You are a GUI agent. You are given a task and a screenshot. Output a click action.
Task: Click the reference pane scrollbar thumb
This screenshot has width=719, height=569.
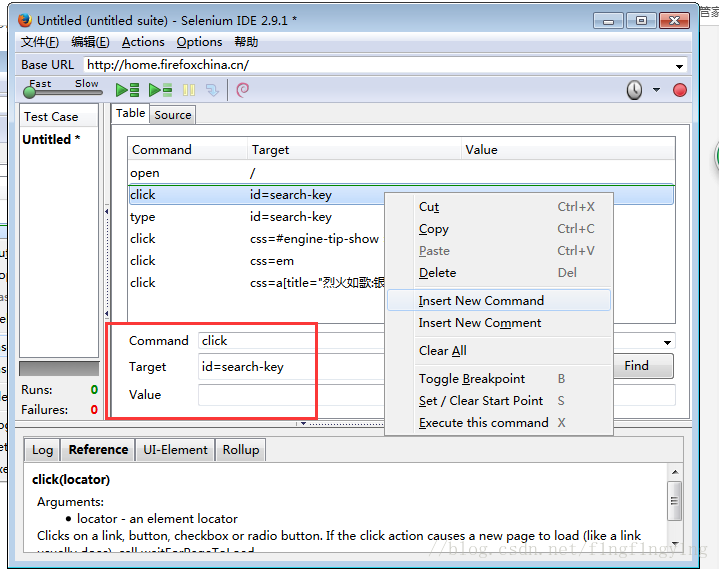675,501
